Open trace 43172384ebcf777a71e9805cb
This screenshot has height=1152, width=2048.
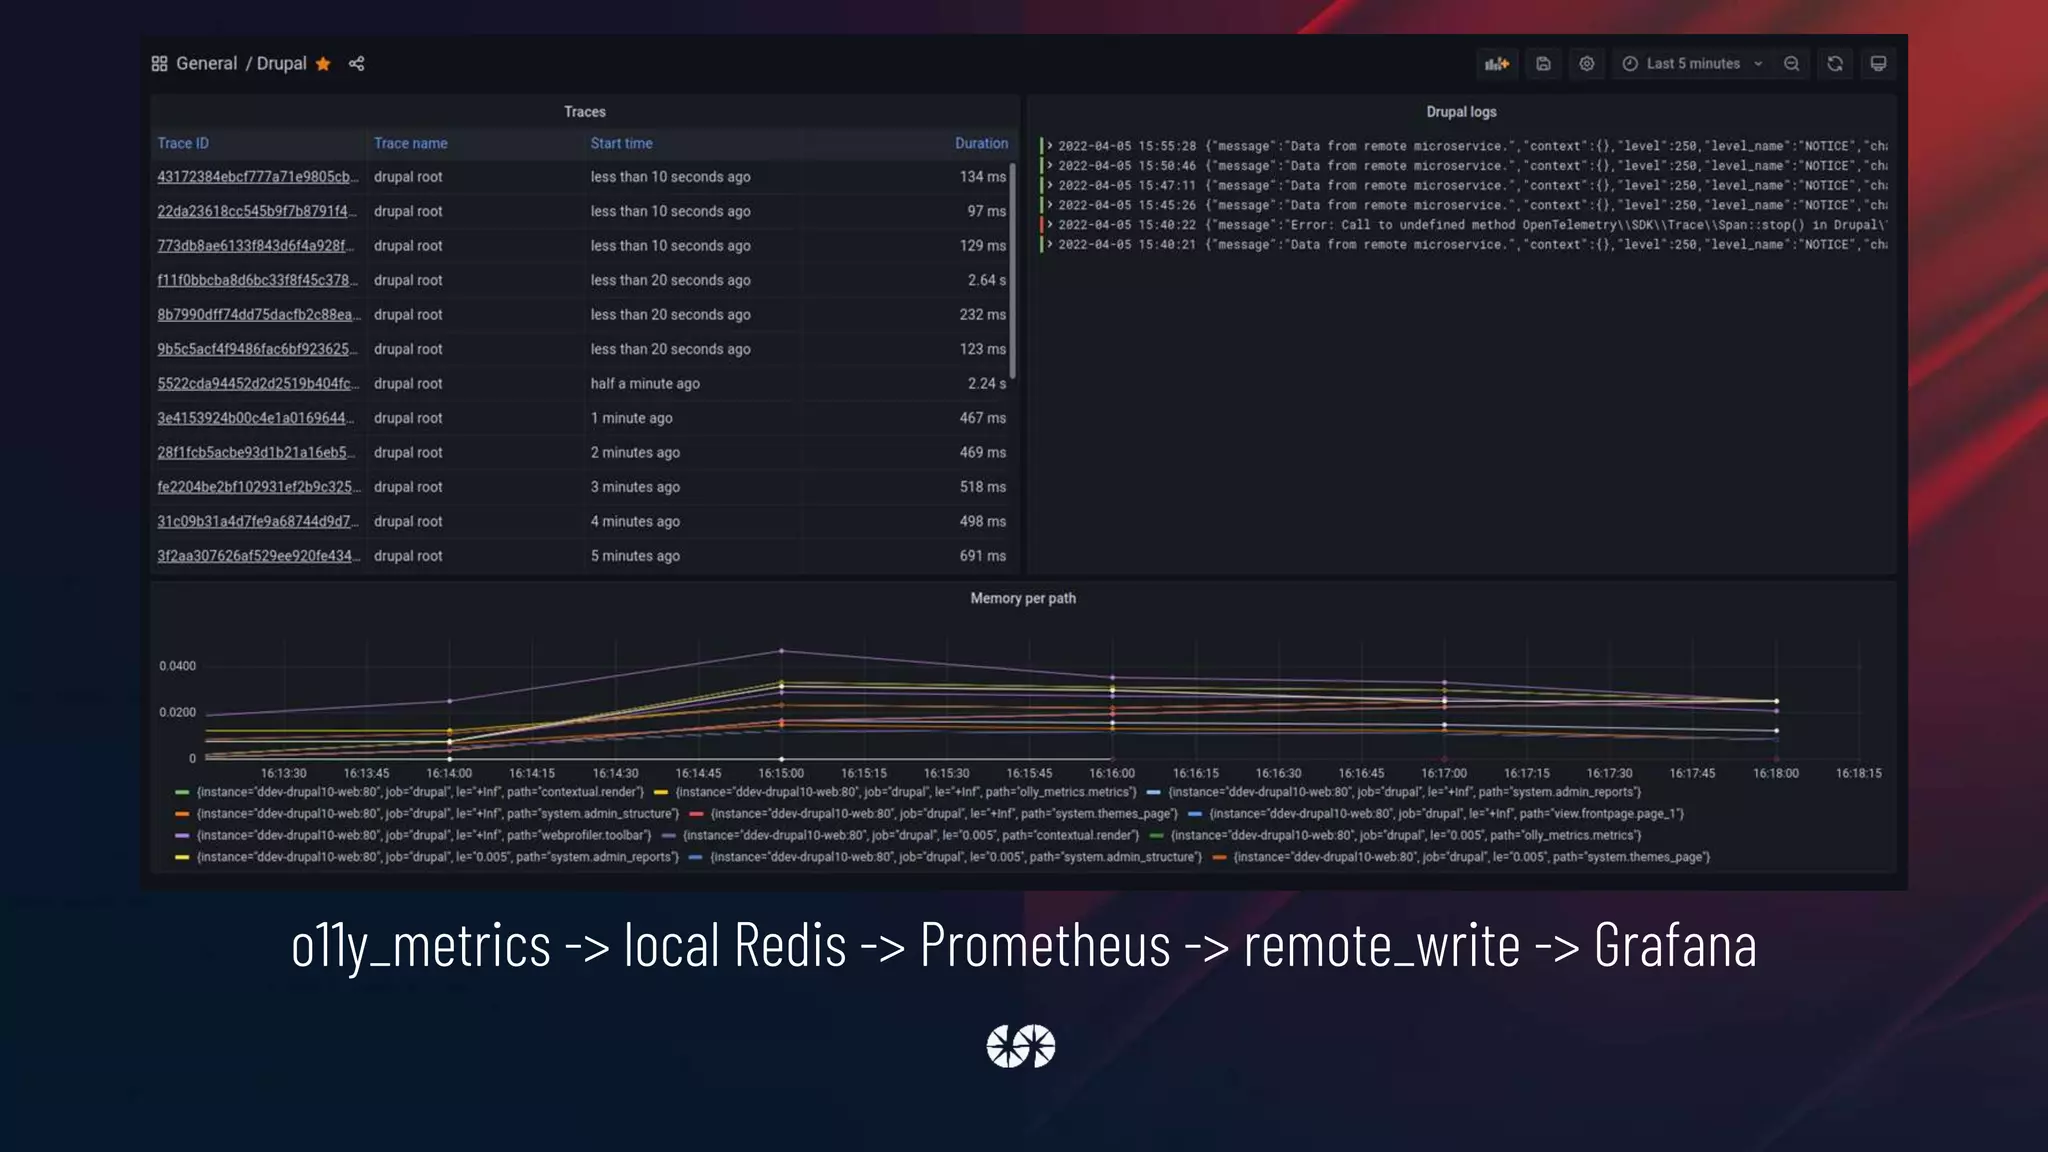(x=257, y=177)
